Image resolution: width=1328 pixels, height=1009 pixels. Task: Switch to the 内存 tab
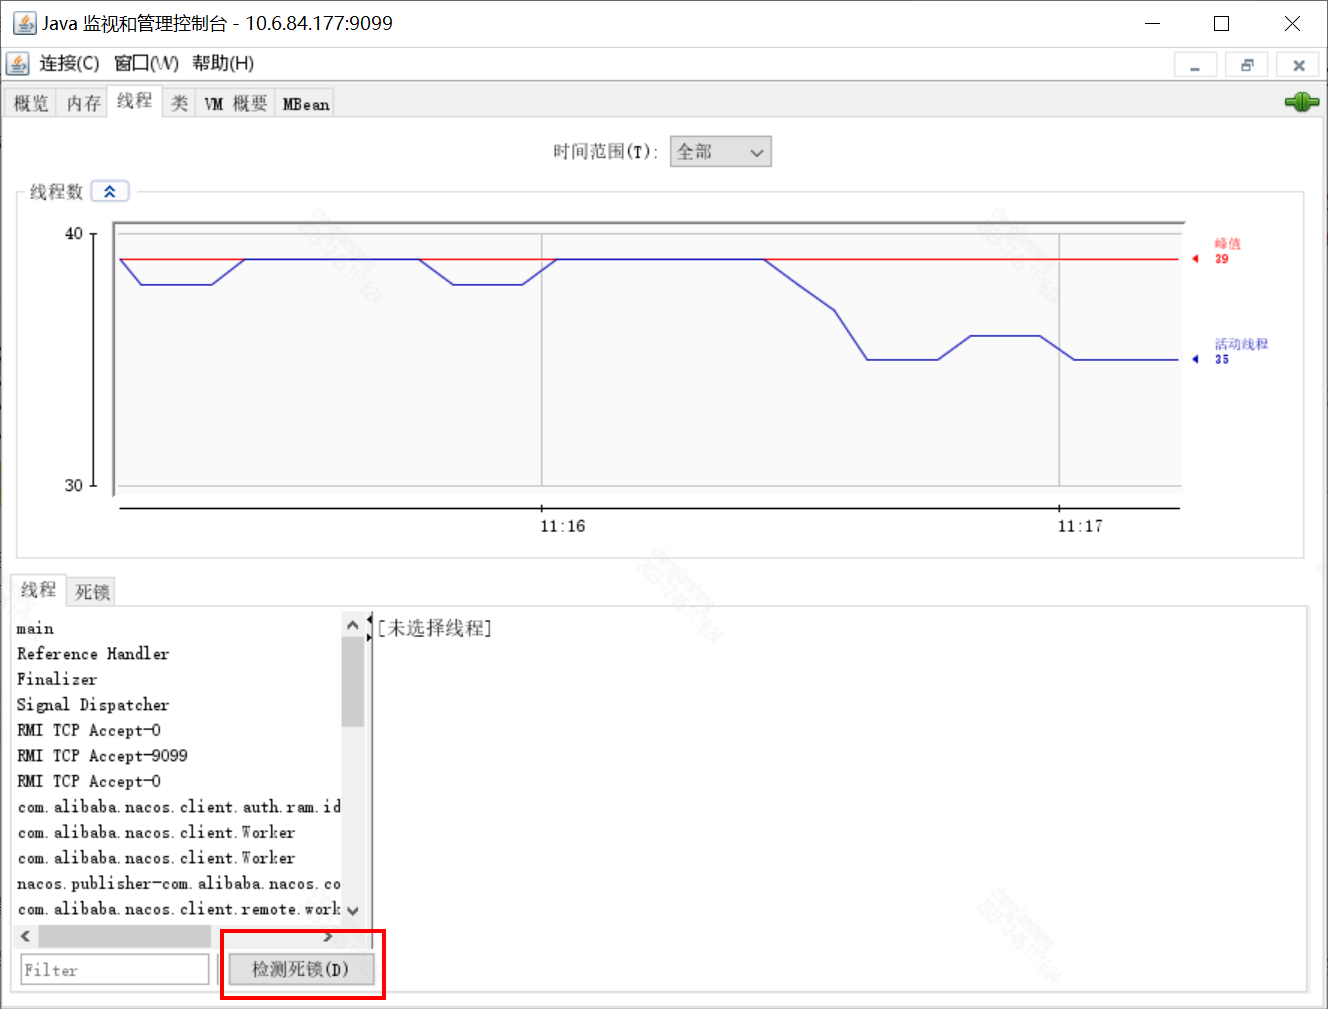(83, 103)
